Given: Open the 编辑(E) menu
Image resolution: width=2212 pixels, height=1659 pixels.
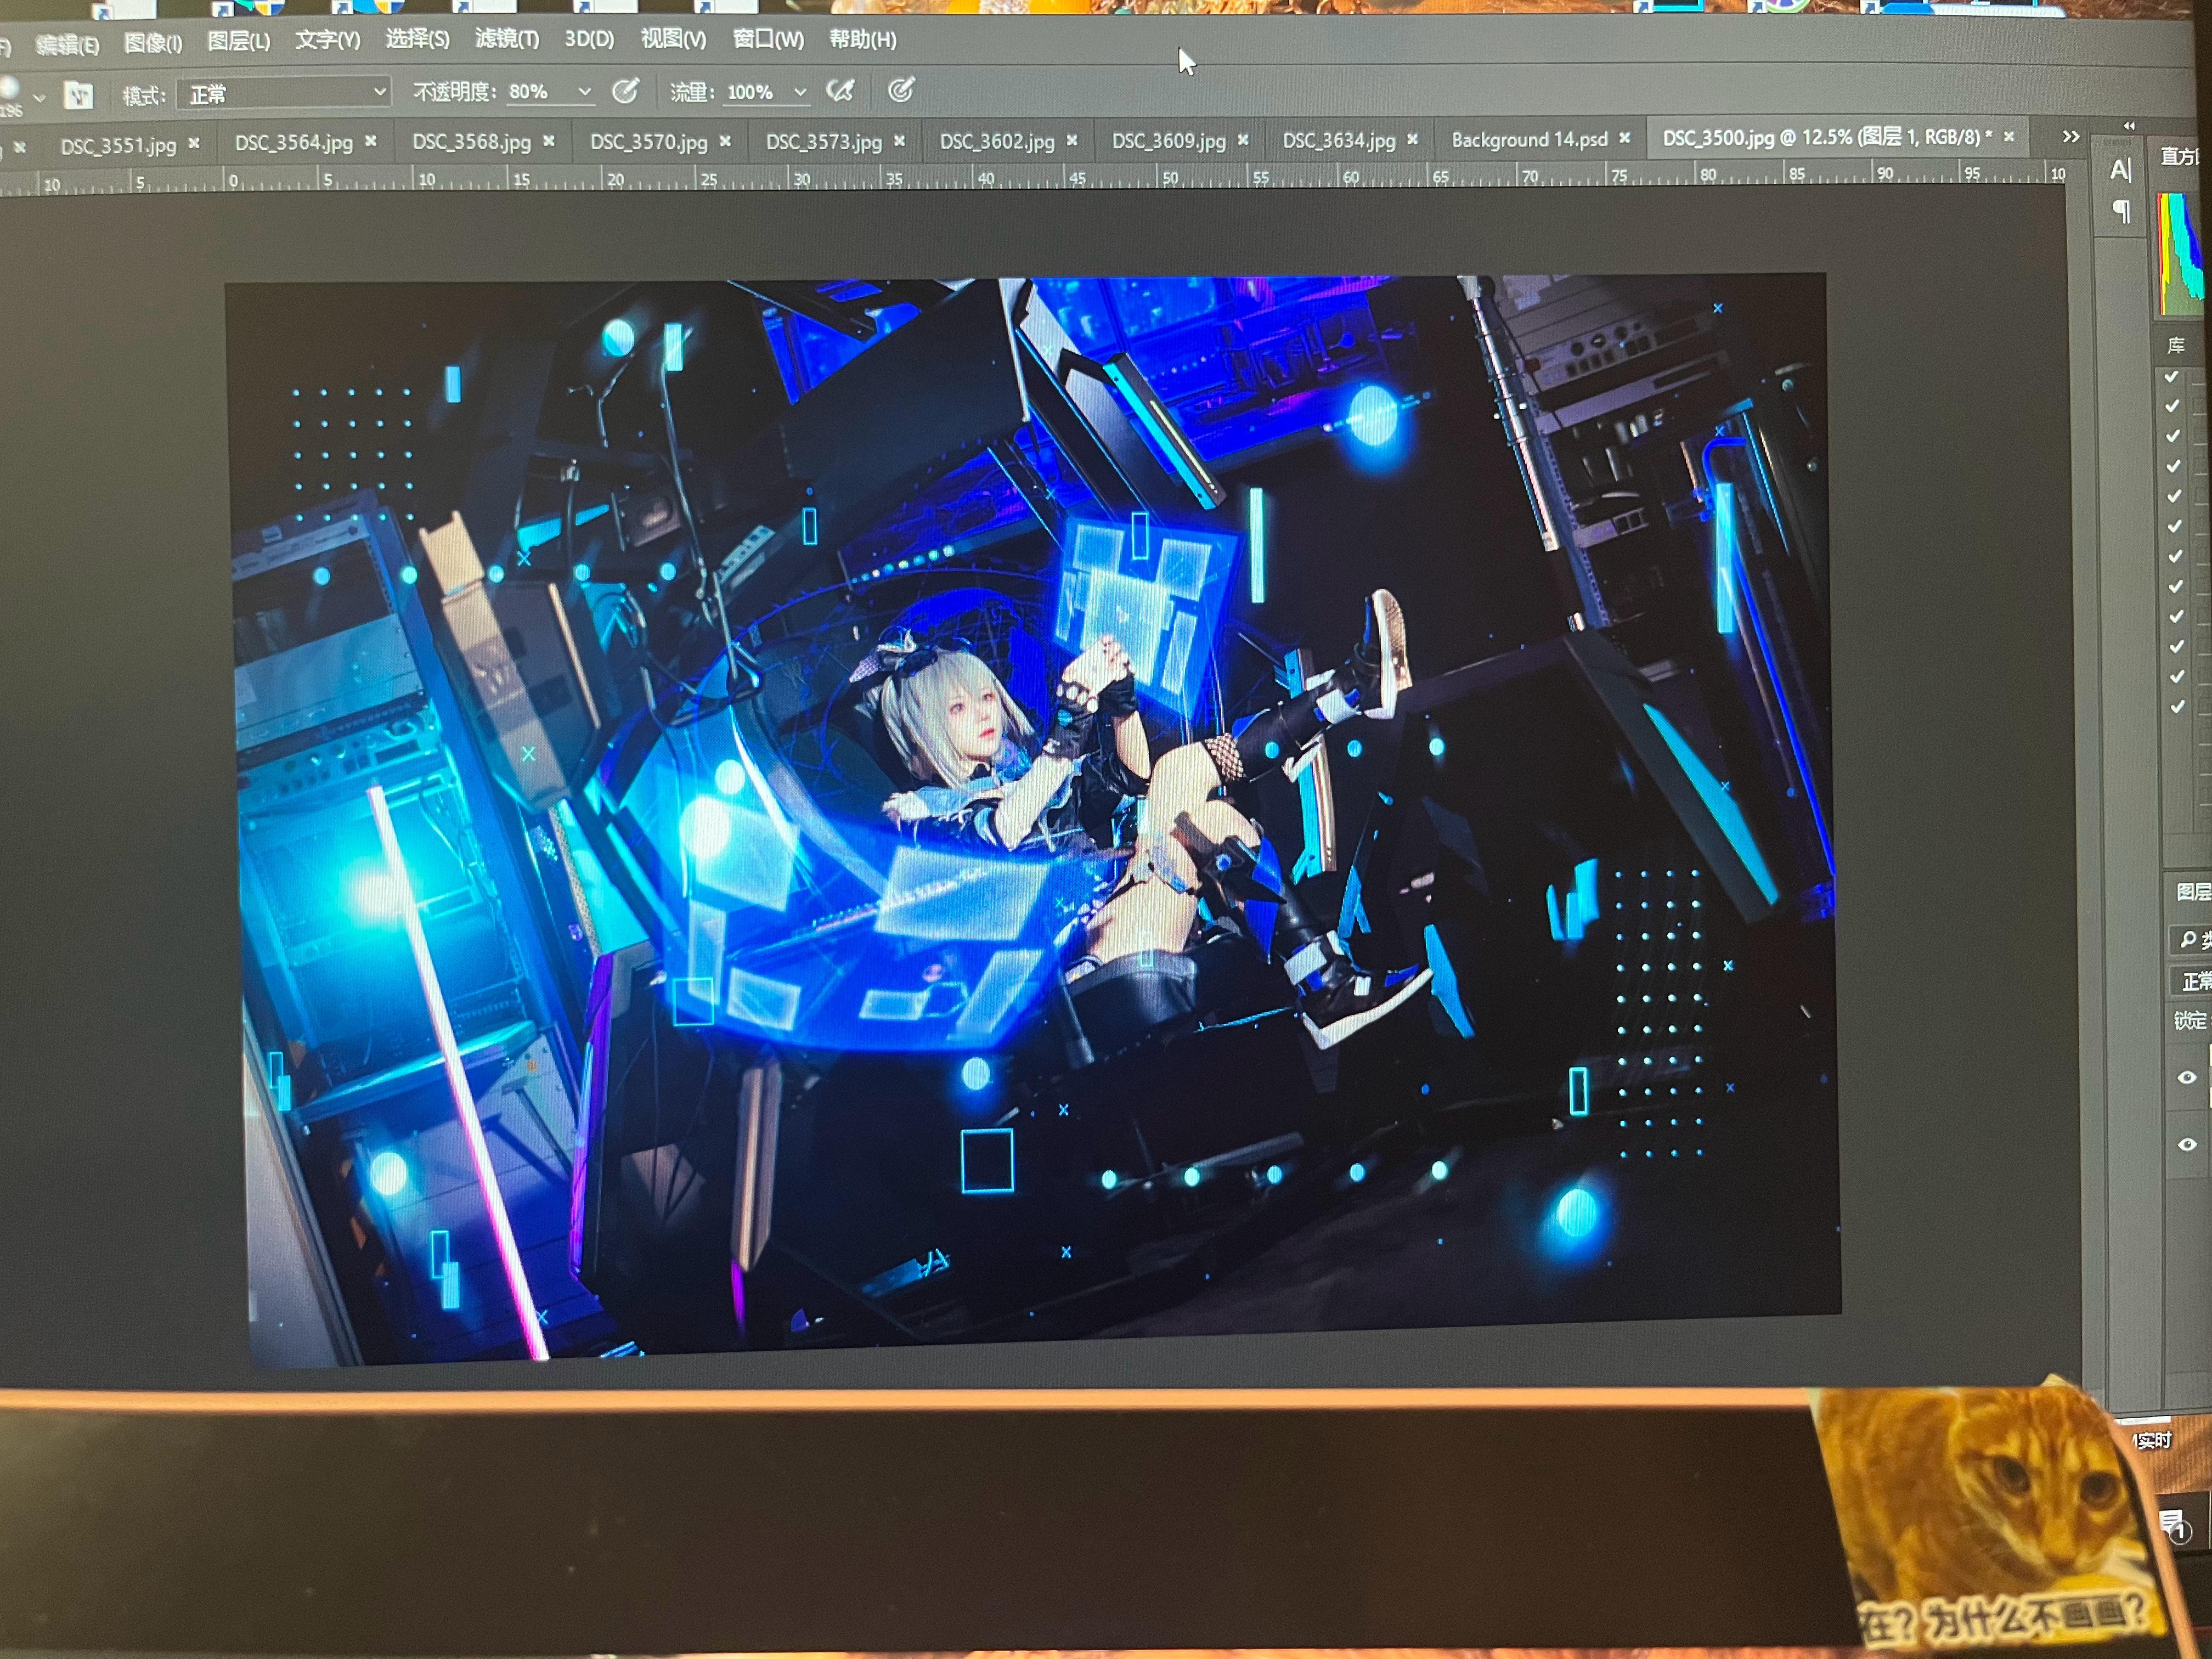Looking at the screenshot, I should pyautogui.click(x=67, y=45).
